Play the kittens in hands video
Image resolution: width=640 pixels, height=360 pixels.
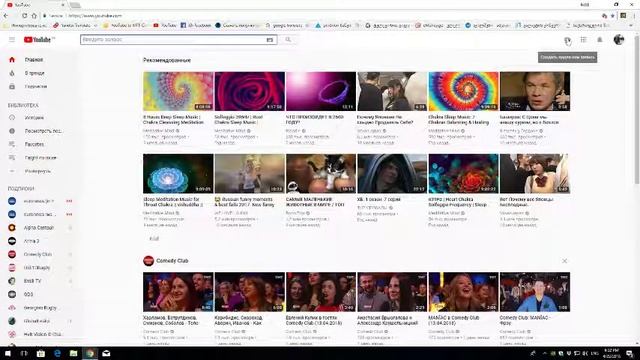coord(321,173)
